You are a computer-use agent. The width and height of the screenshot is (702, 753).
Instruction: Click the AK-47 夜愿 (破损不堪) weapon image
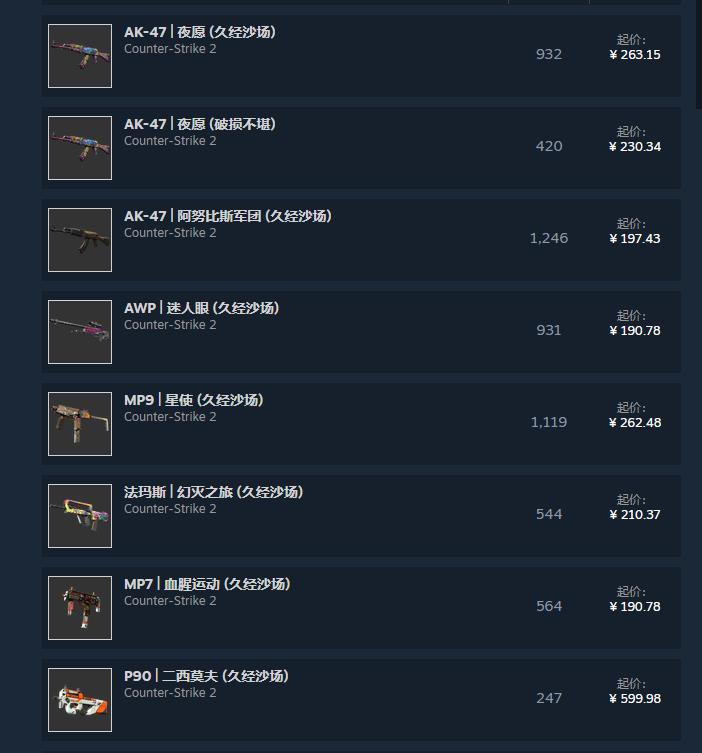click(80, 148)
